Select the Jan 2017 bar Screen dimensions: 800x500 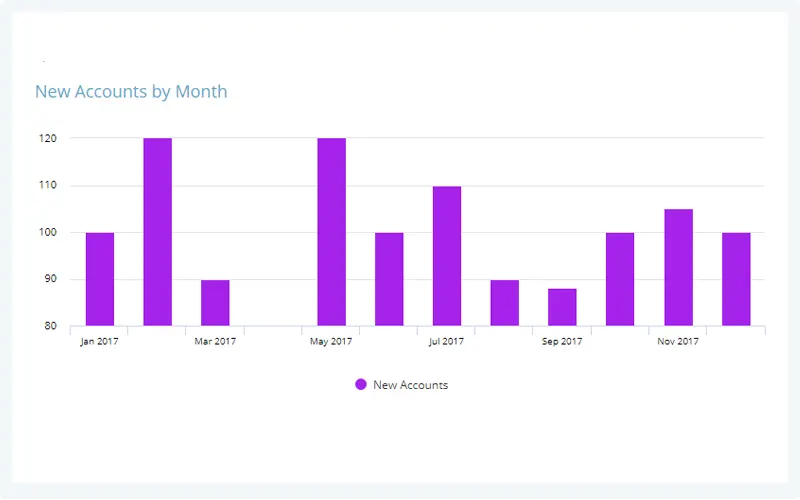100,279
